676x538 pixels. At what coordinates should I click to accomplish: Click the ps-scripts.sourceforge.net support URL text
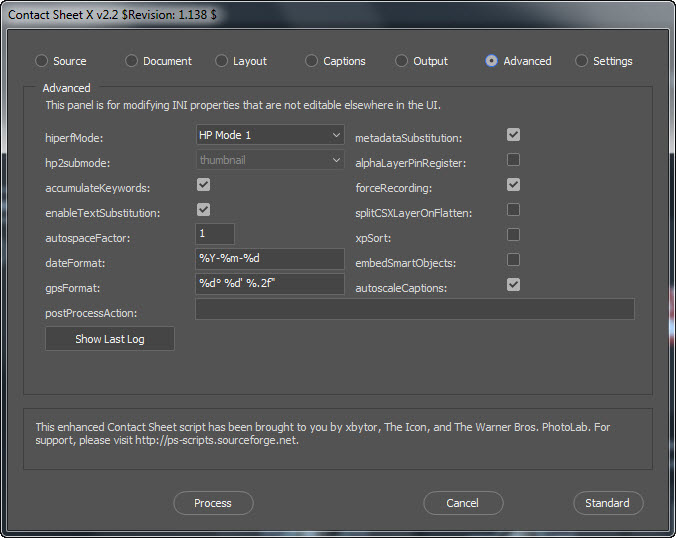tap(216, 441)
